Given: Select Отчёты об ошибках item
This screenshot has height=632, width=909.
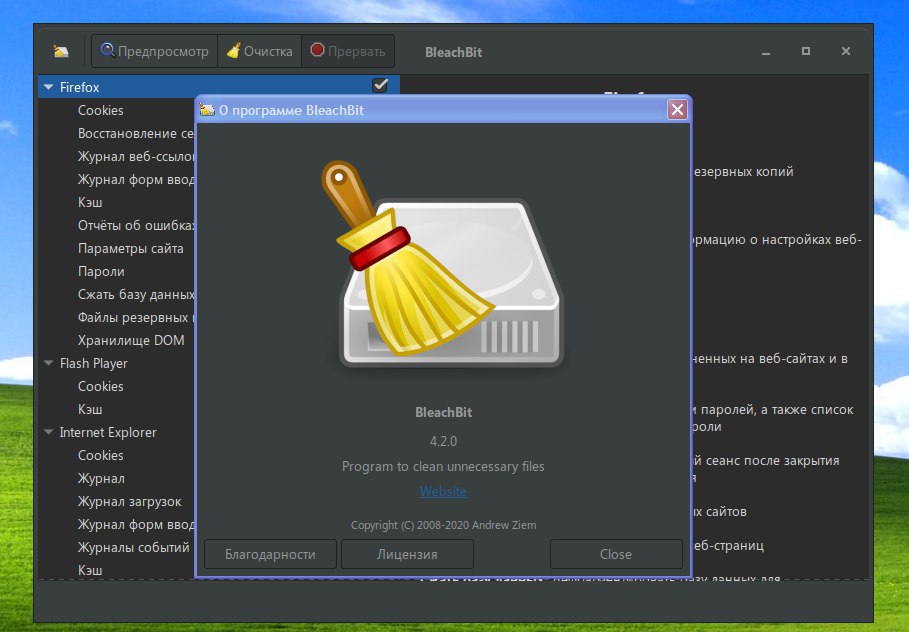Looking at the screenshot, I should 136,226.
